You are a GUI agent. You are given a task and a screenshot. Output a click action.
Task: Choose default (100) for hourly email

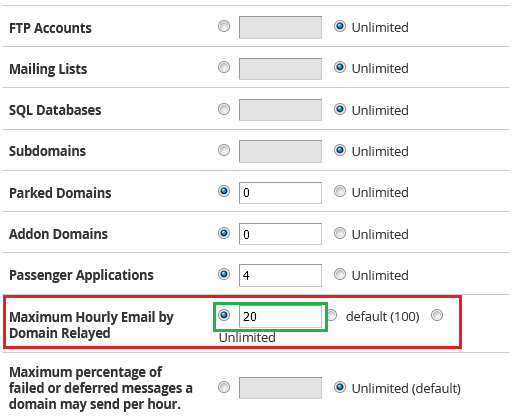point(332,315)
